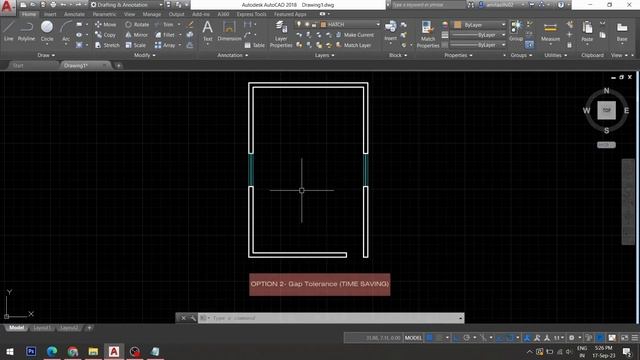Screen dimensions: 640x360
Task: Click the keyword search box
Action: (429, 5)
